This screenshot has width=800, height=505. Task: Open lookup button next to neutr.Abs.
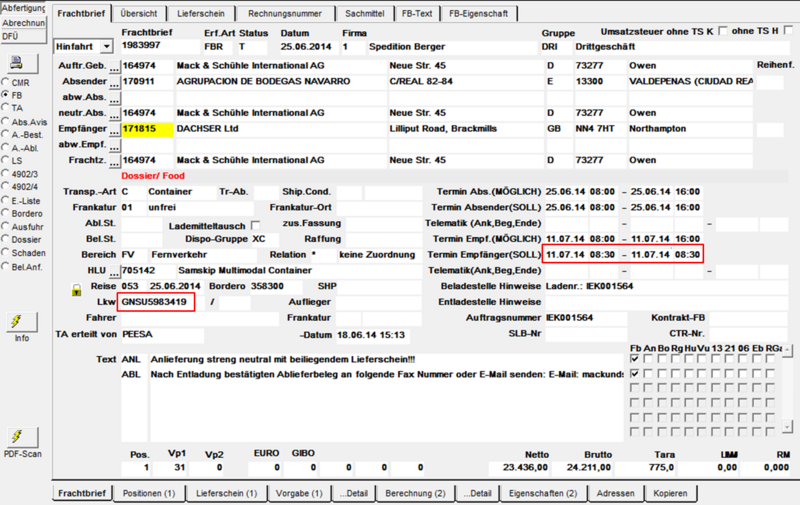click(x=114, y=114)
